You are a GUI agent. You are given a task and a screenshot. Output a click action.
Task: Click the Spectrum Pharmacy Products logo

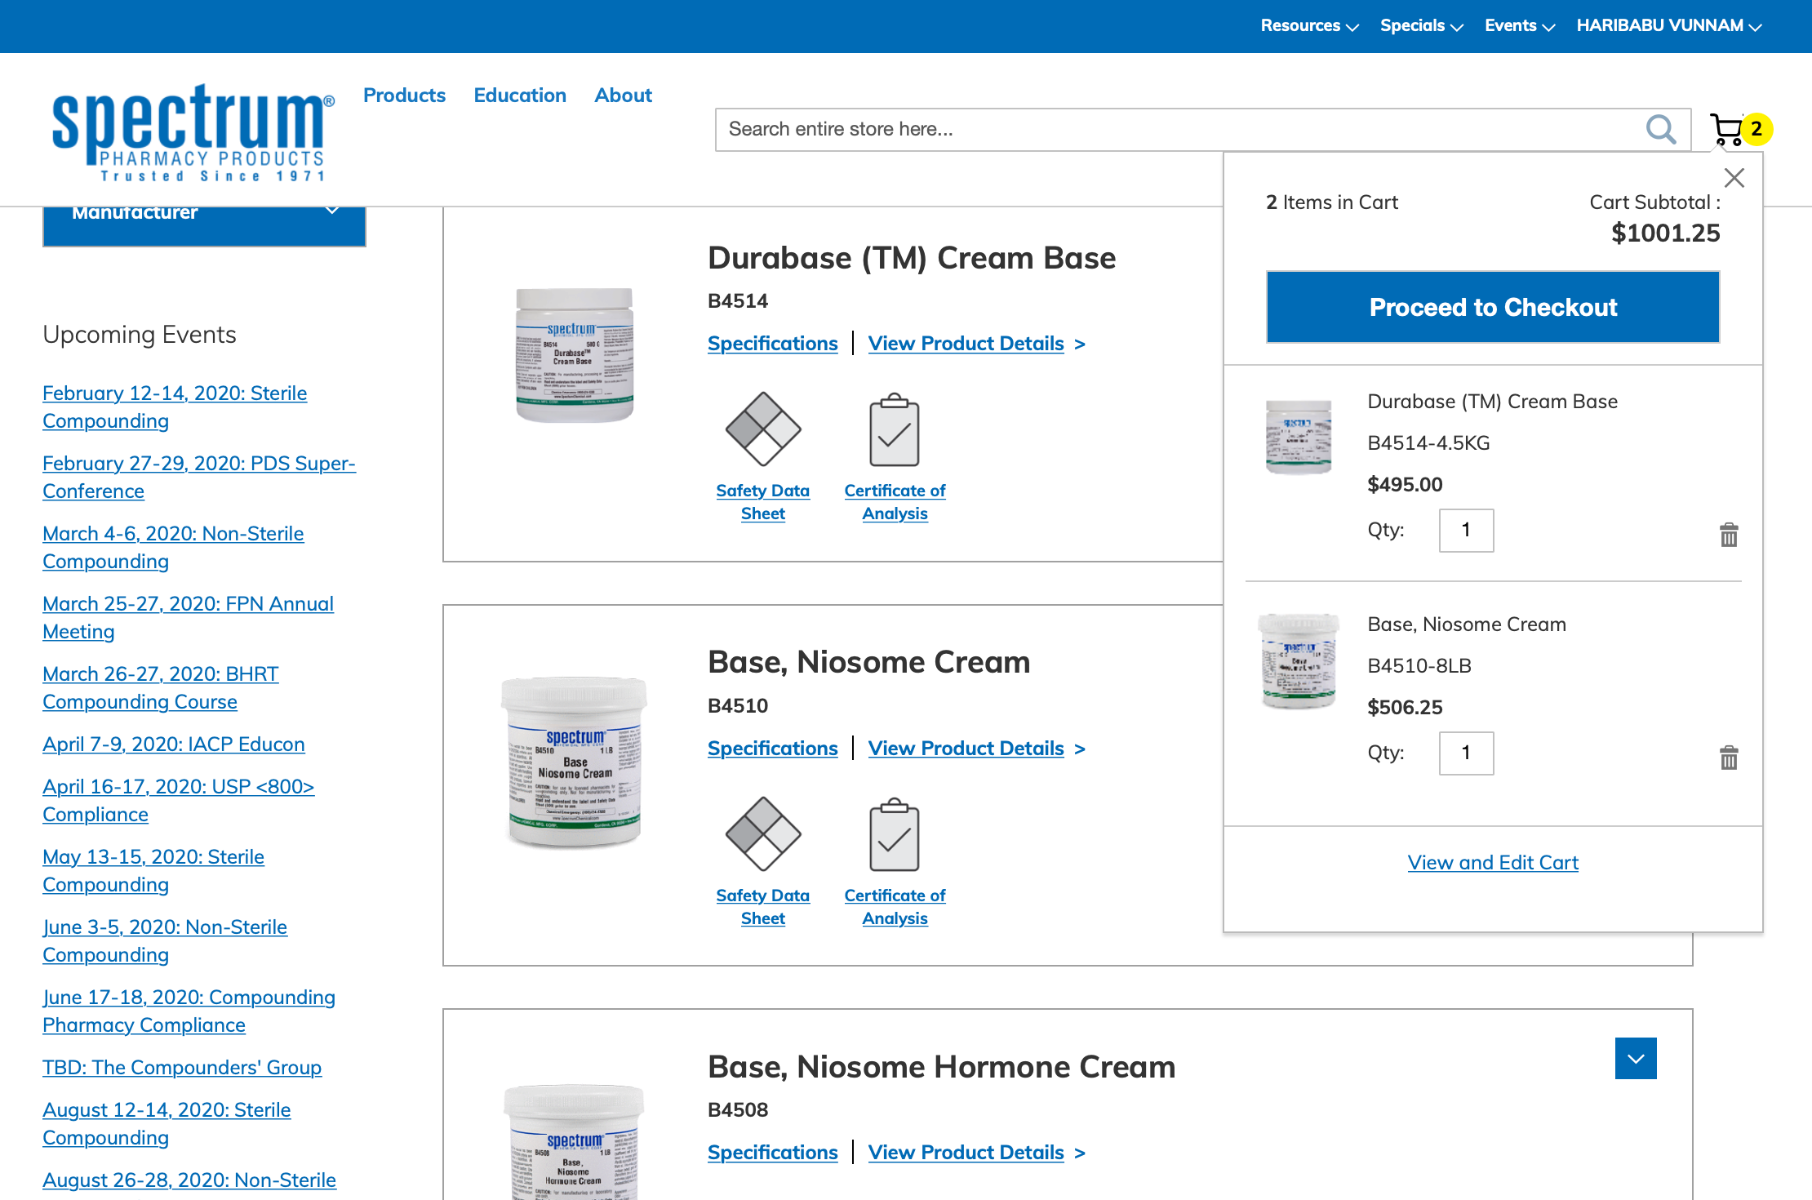(193, 132)
